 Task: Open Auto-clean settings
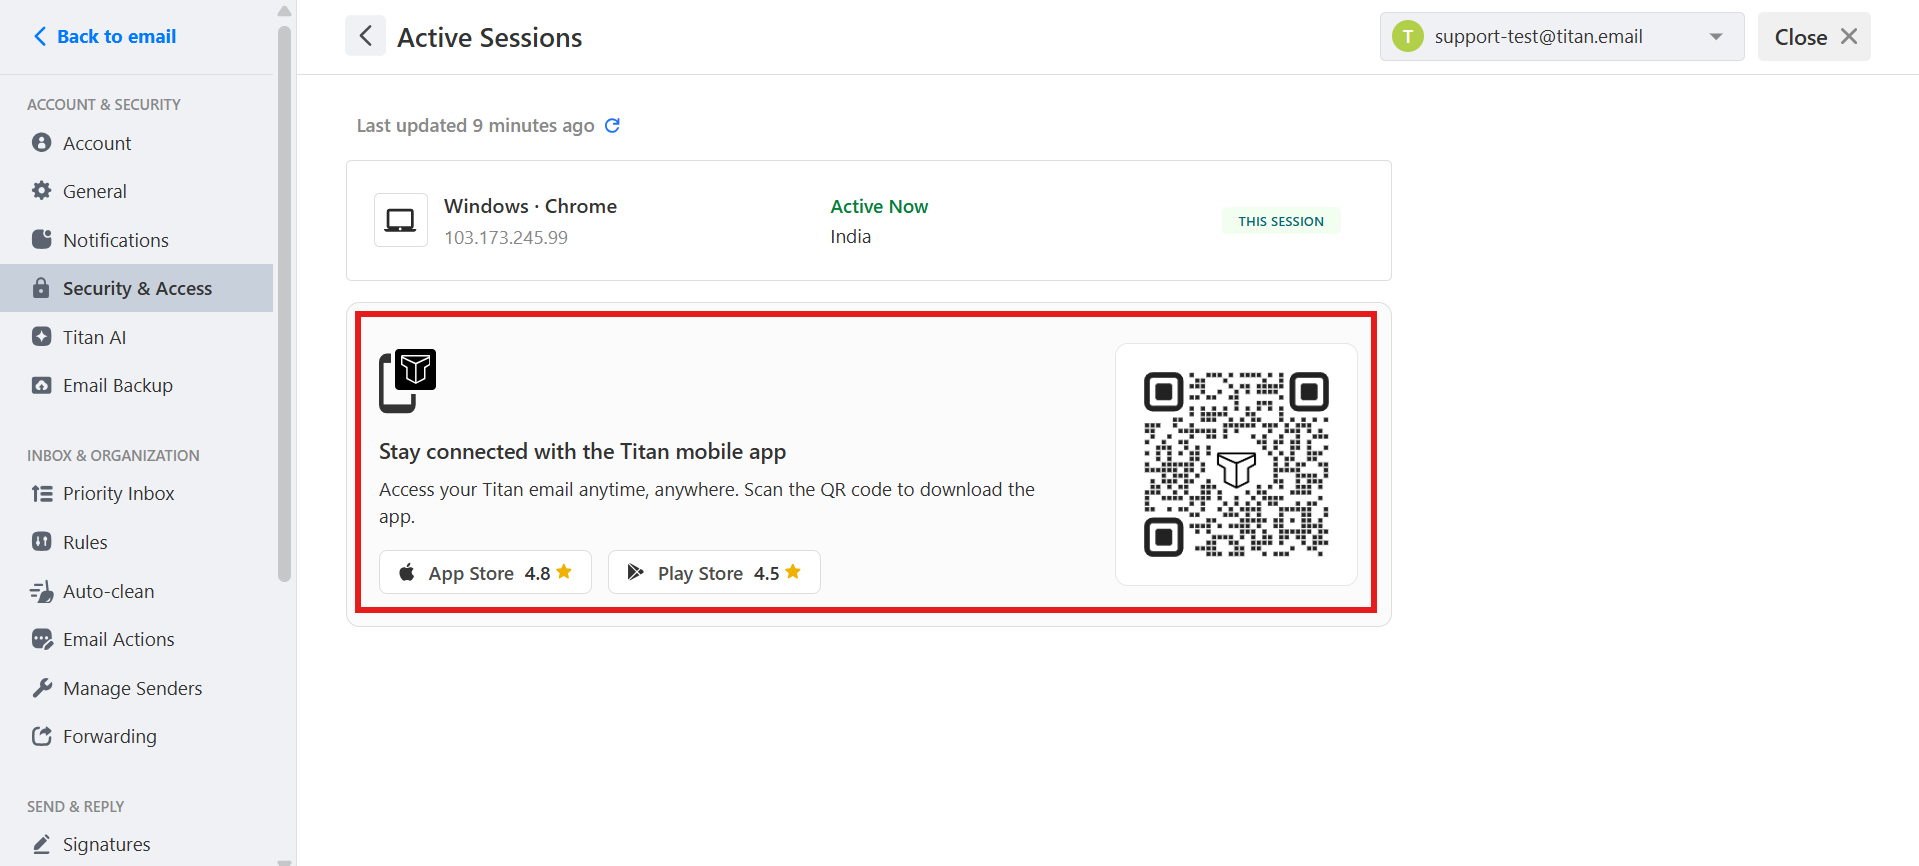click(137, 591)
